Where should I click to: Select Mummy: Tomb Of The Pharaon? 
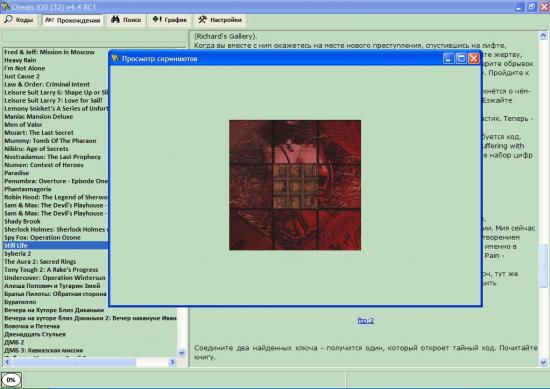pyautogui.click(x=50, y=141)
